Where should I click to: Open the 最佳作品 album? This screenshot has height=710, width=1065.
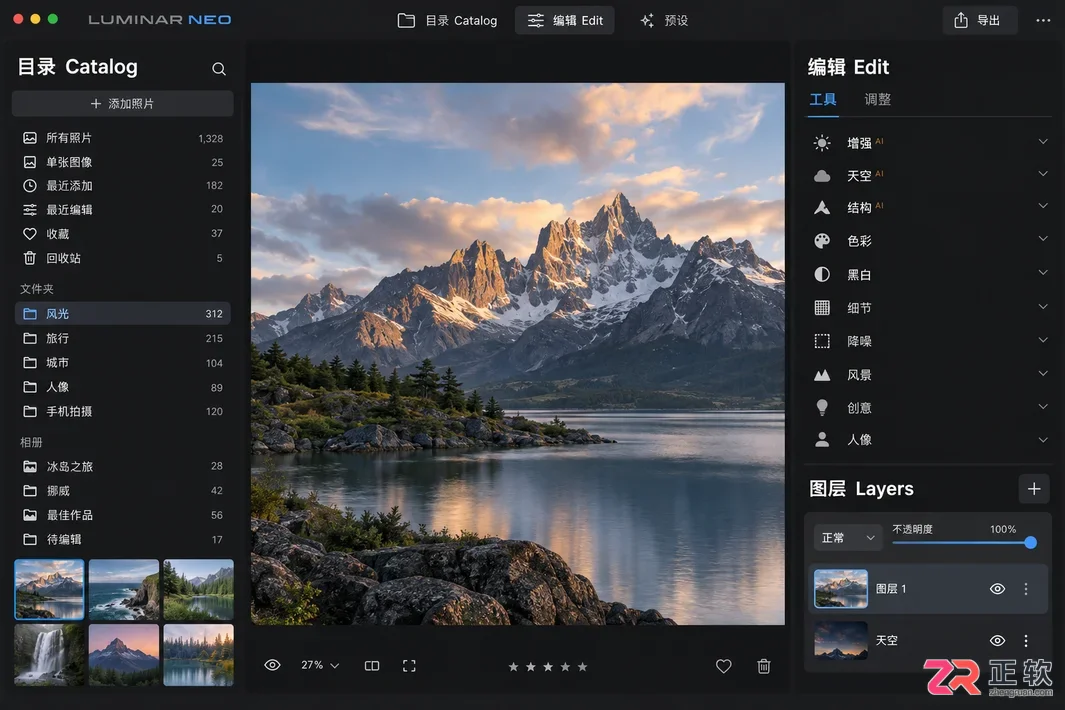coord(123,515)
